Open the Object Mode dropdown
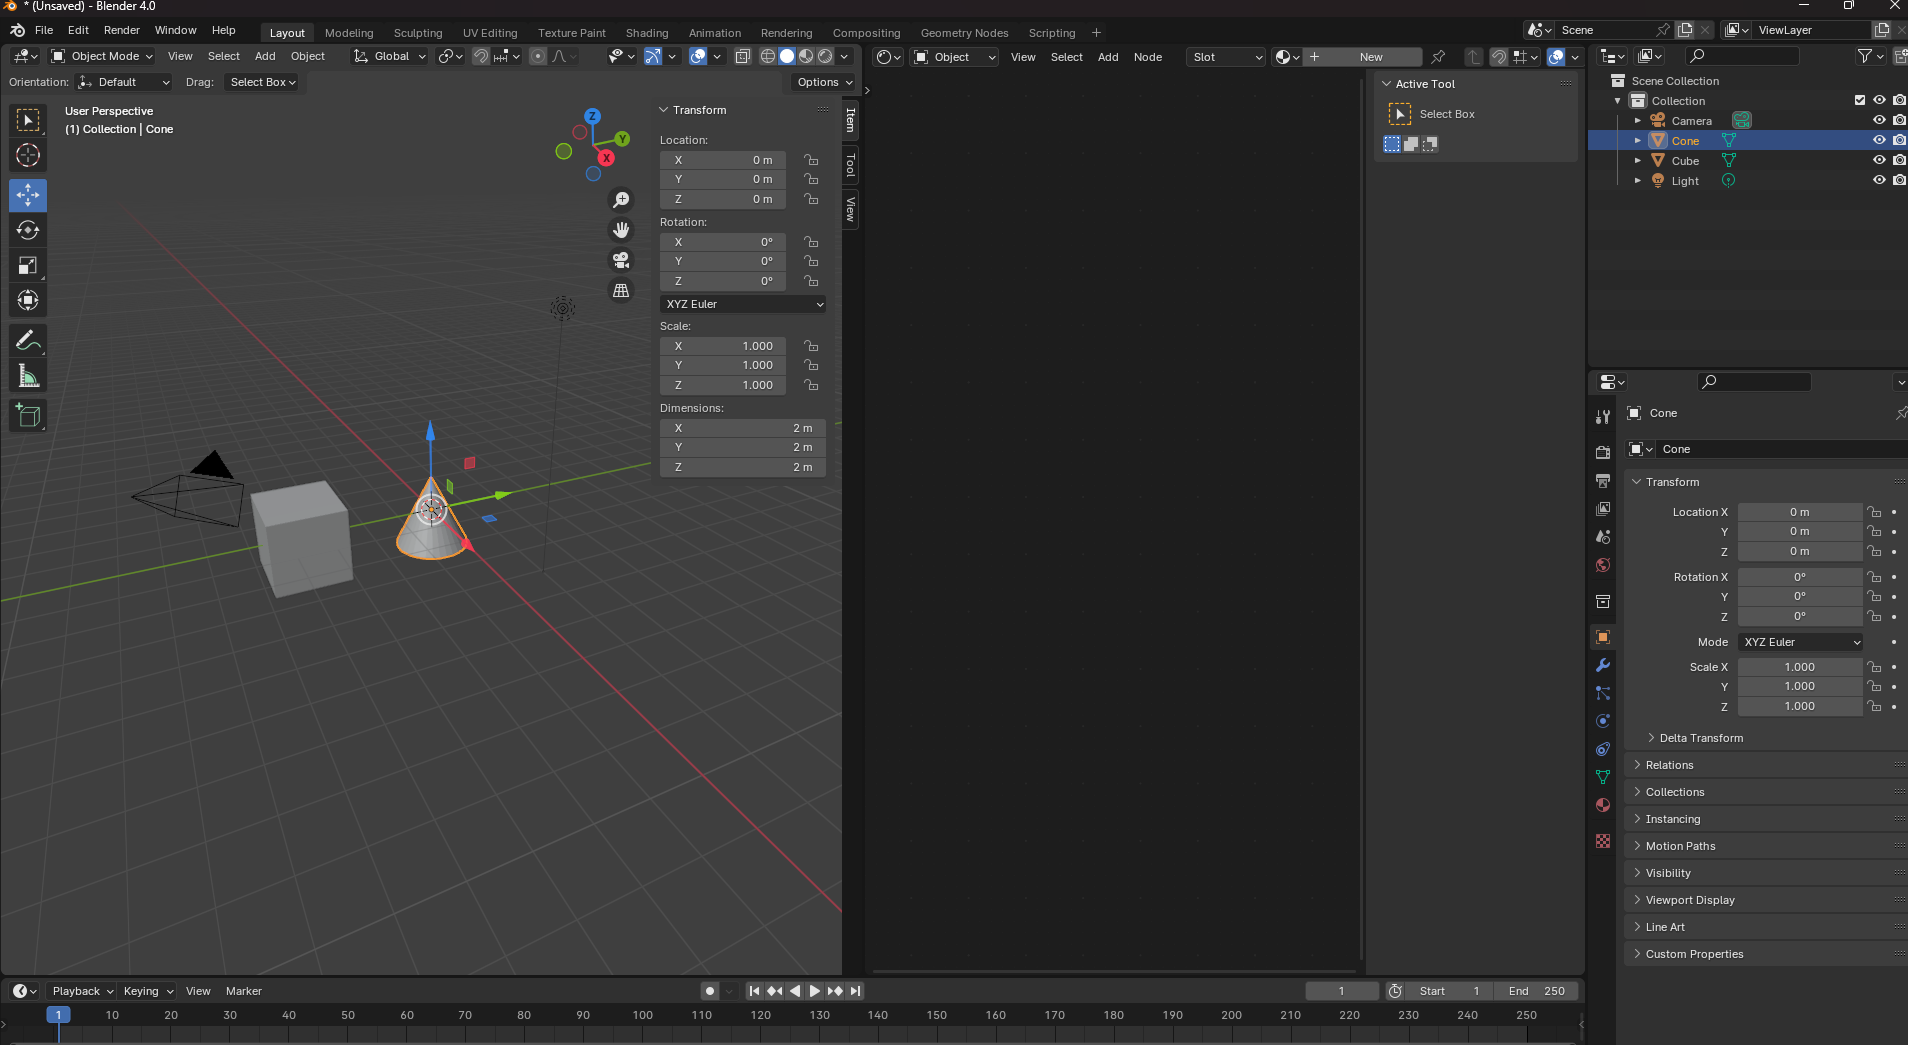This screenshot has width=1908, height=1045. [102, 57]
